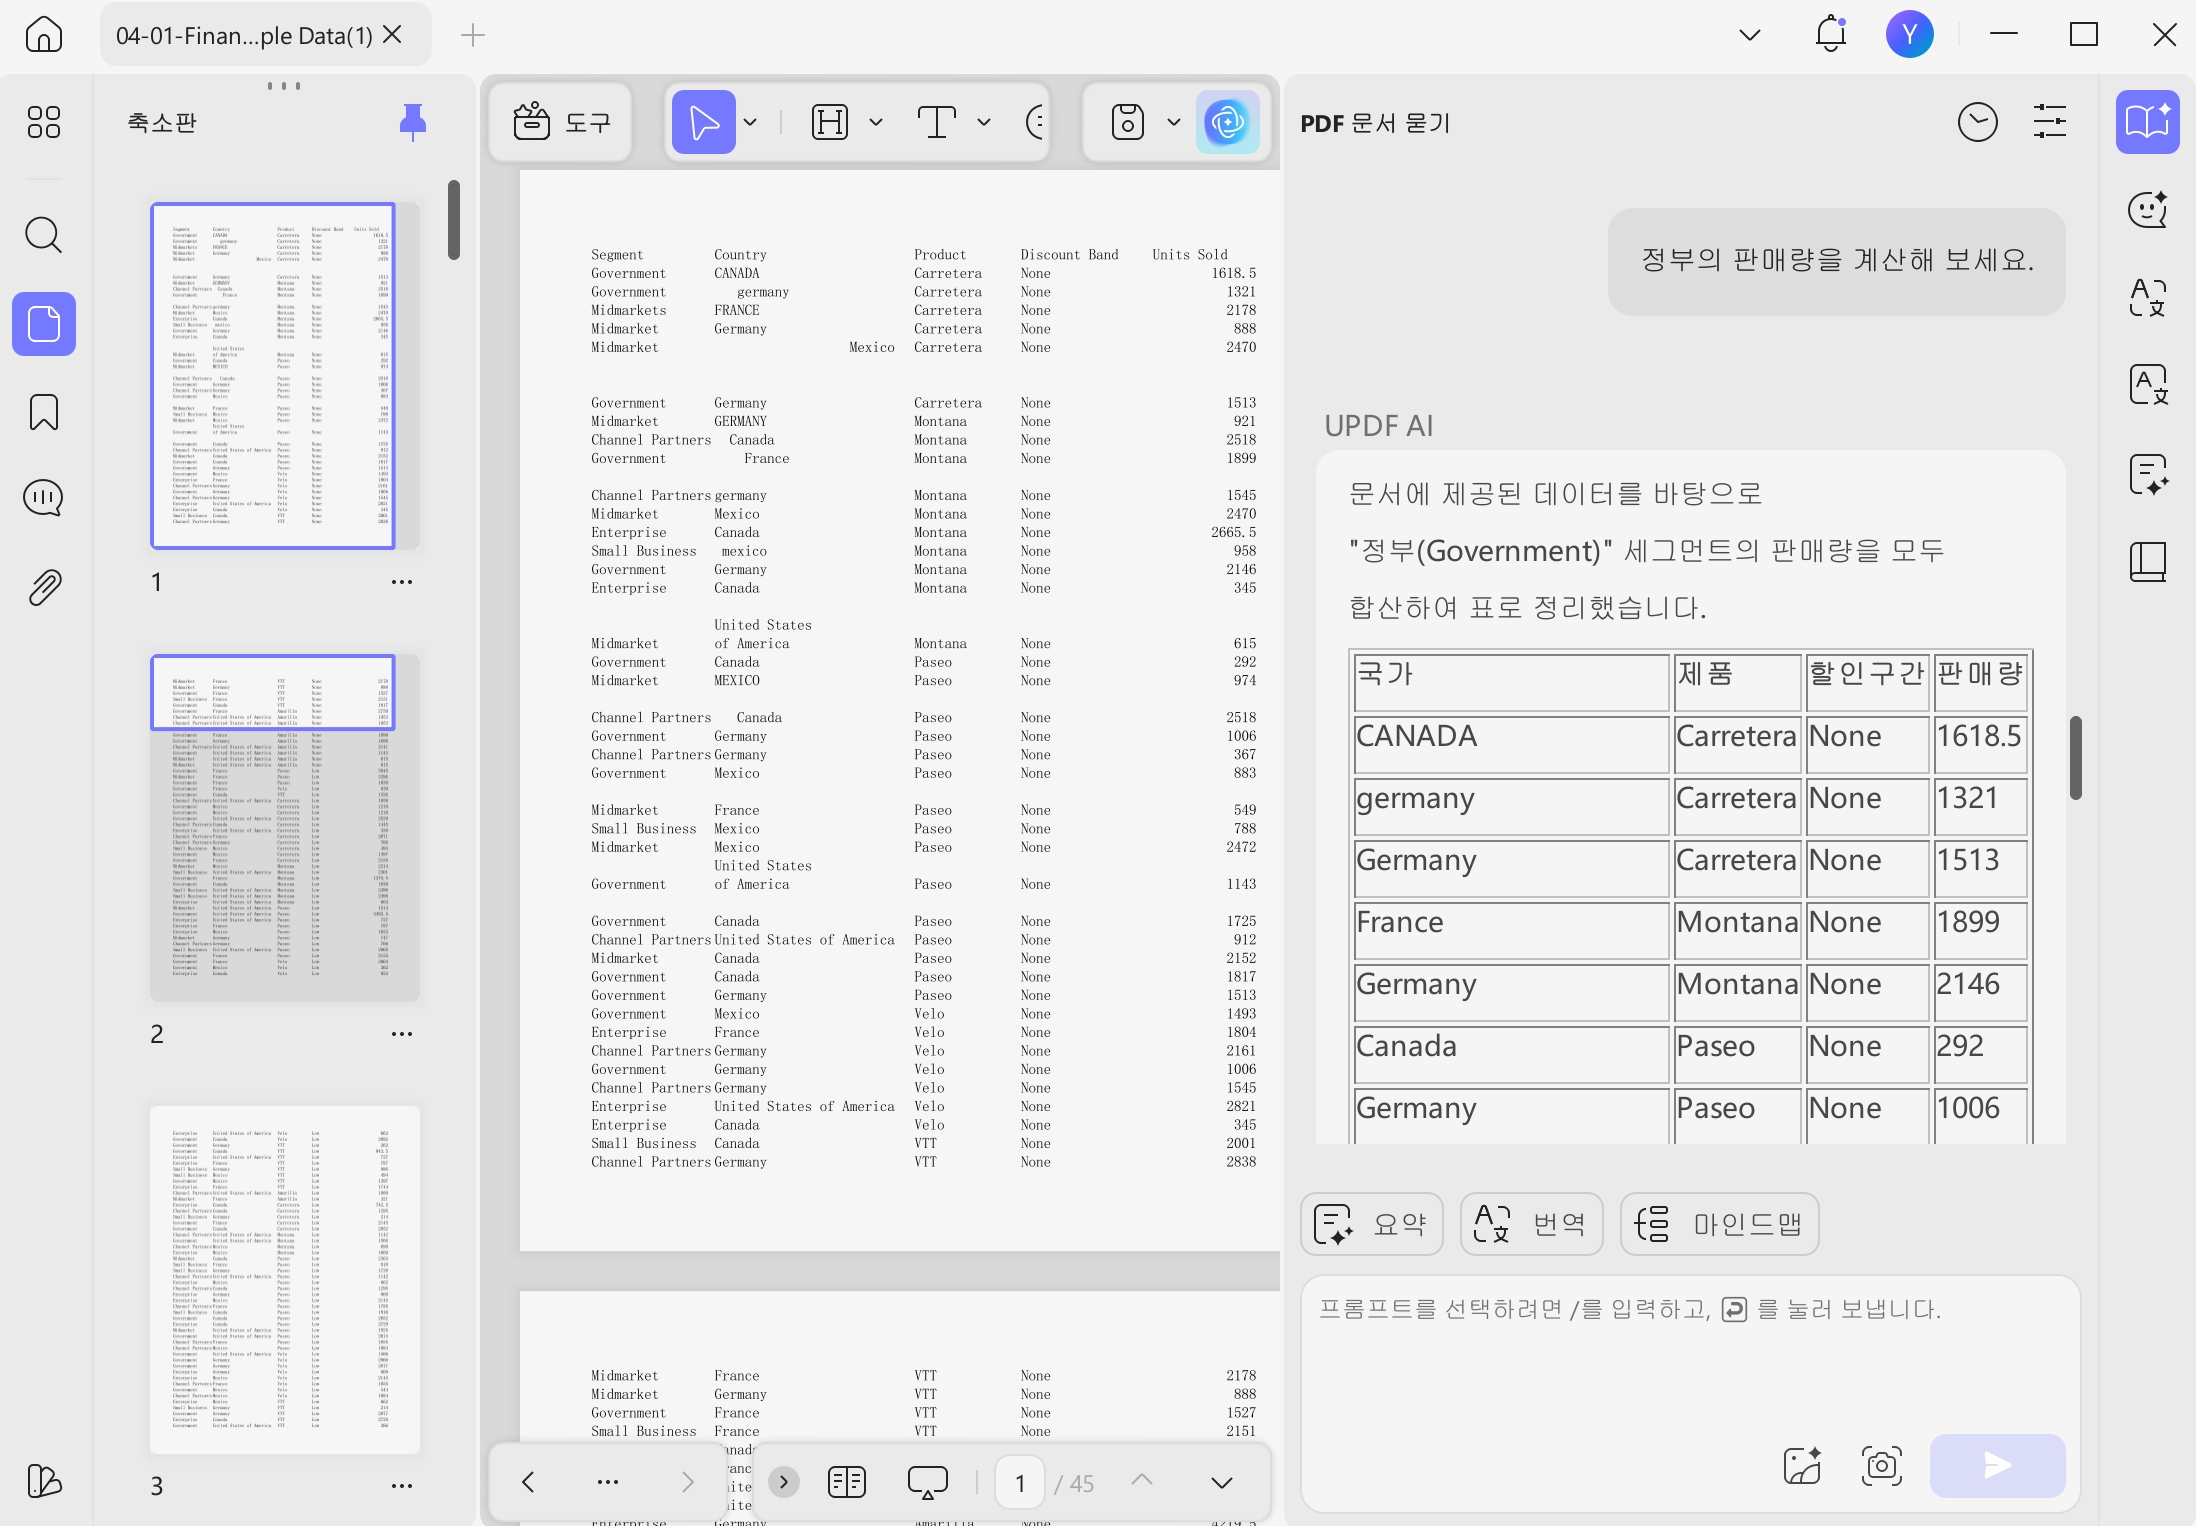Go to the Home icon
The width and height of the screenshot is (2196, 1526).
[43, 35]
